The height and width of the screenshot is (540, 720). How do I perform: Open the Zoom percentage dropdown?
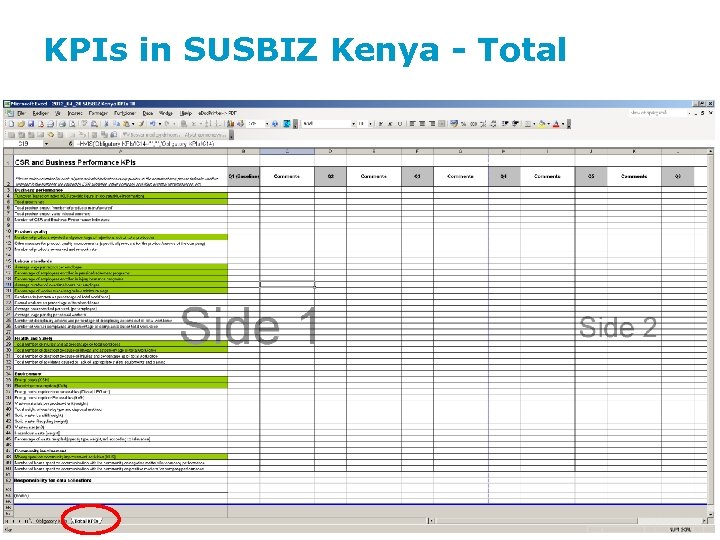tap(267, 124)
